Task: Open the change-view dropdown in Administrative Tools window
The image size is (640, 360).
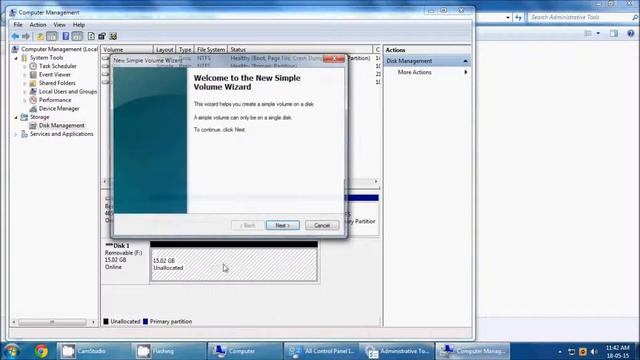Action: 598,33
